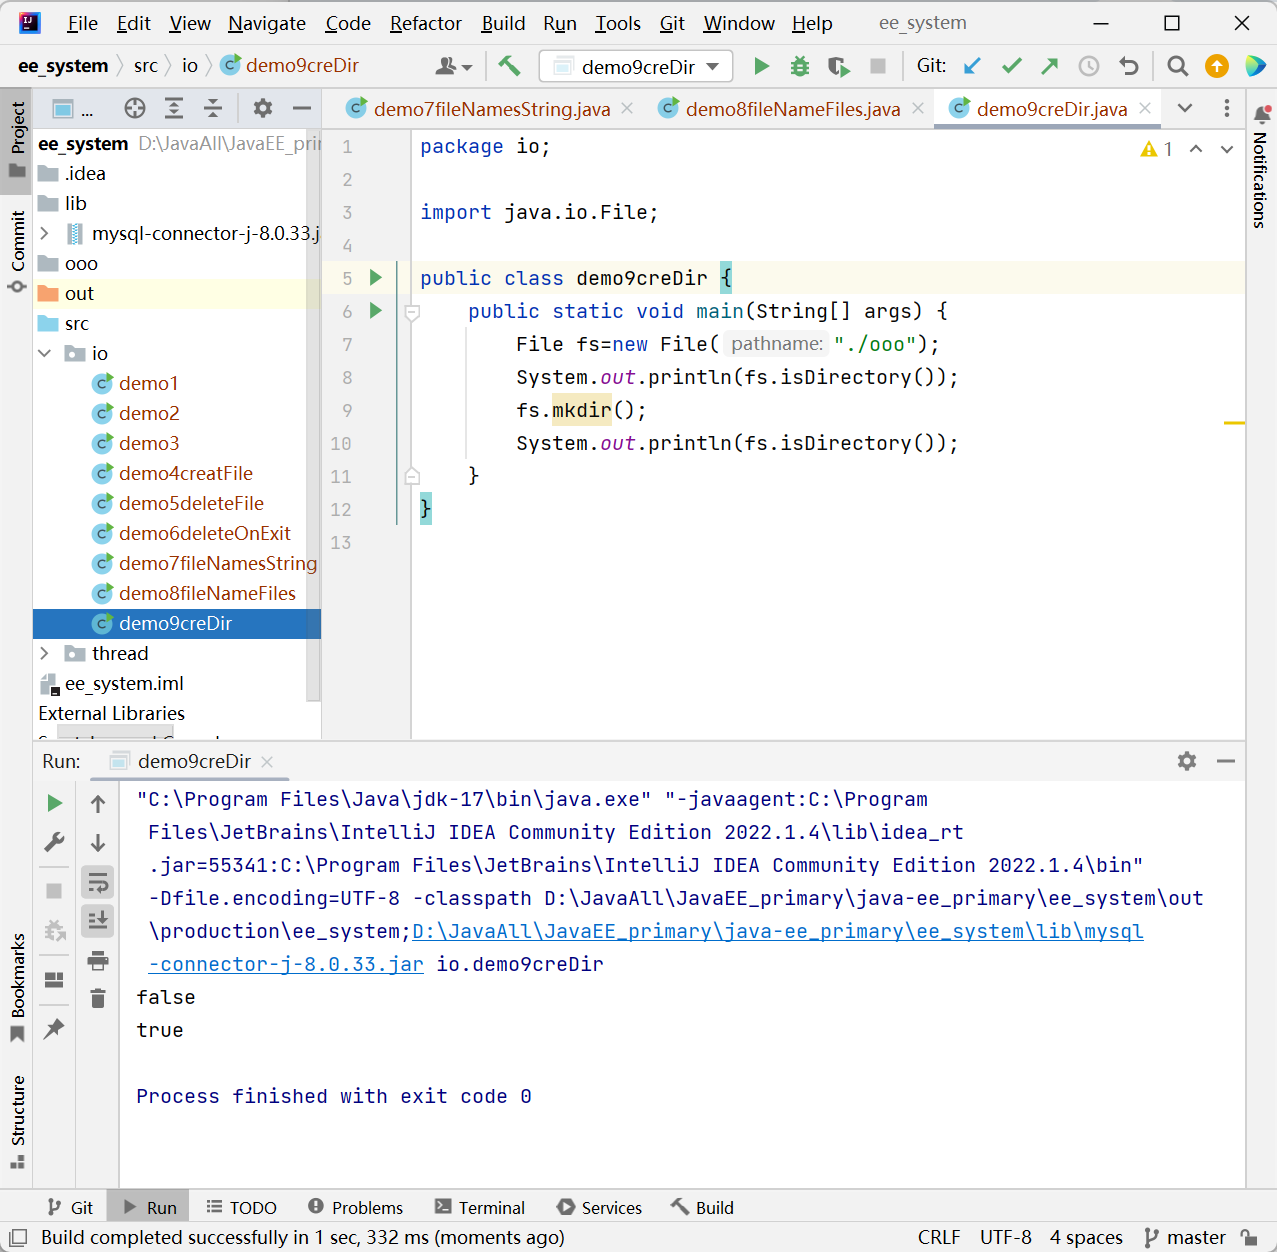
Task: Select the out folder in project tree
Action: (x=79, y=293)
